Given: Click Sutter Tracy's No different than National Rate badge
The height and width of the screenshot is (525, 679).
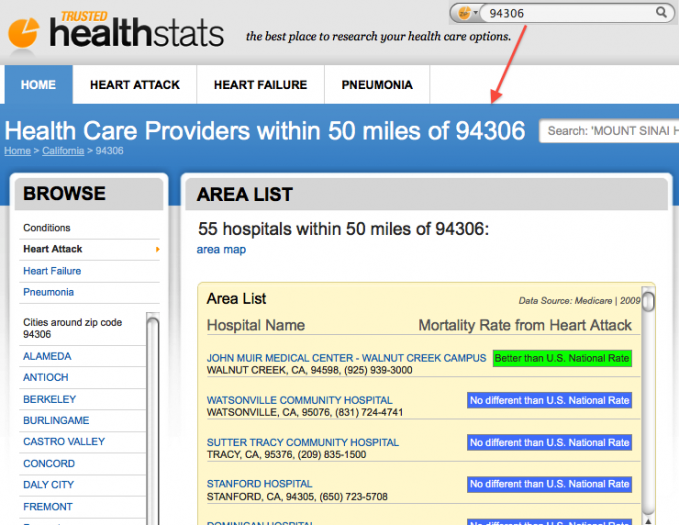Looking at the screenshot, I should [x=549, y=442].
